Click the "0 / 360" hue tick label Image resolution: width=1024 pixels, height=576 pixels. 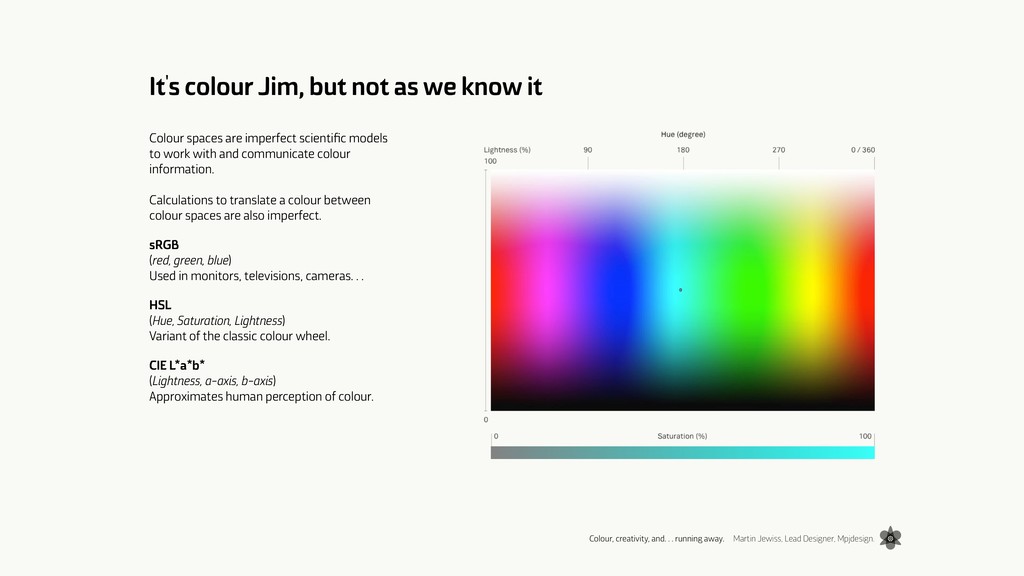click(863, 150)
